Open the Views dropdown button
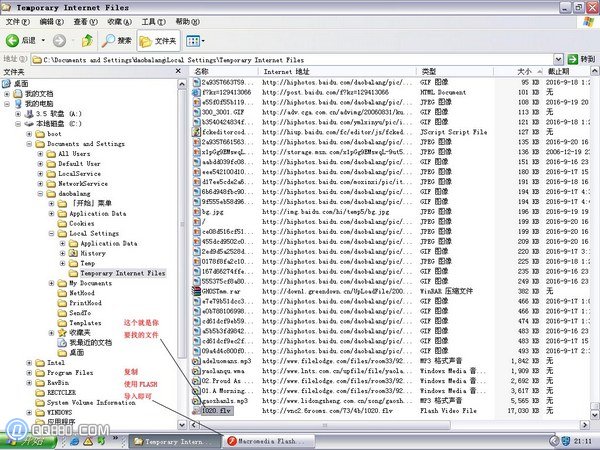600x450 pixels. click(x=195, y=41)
